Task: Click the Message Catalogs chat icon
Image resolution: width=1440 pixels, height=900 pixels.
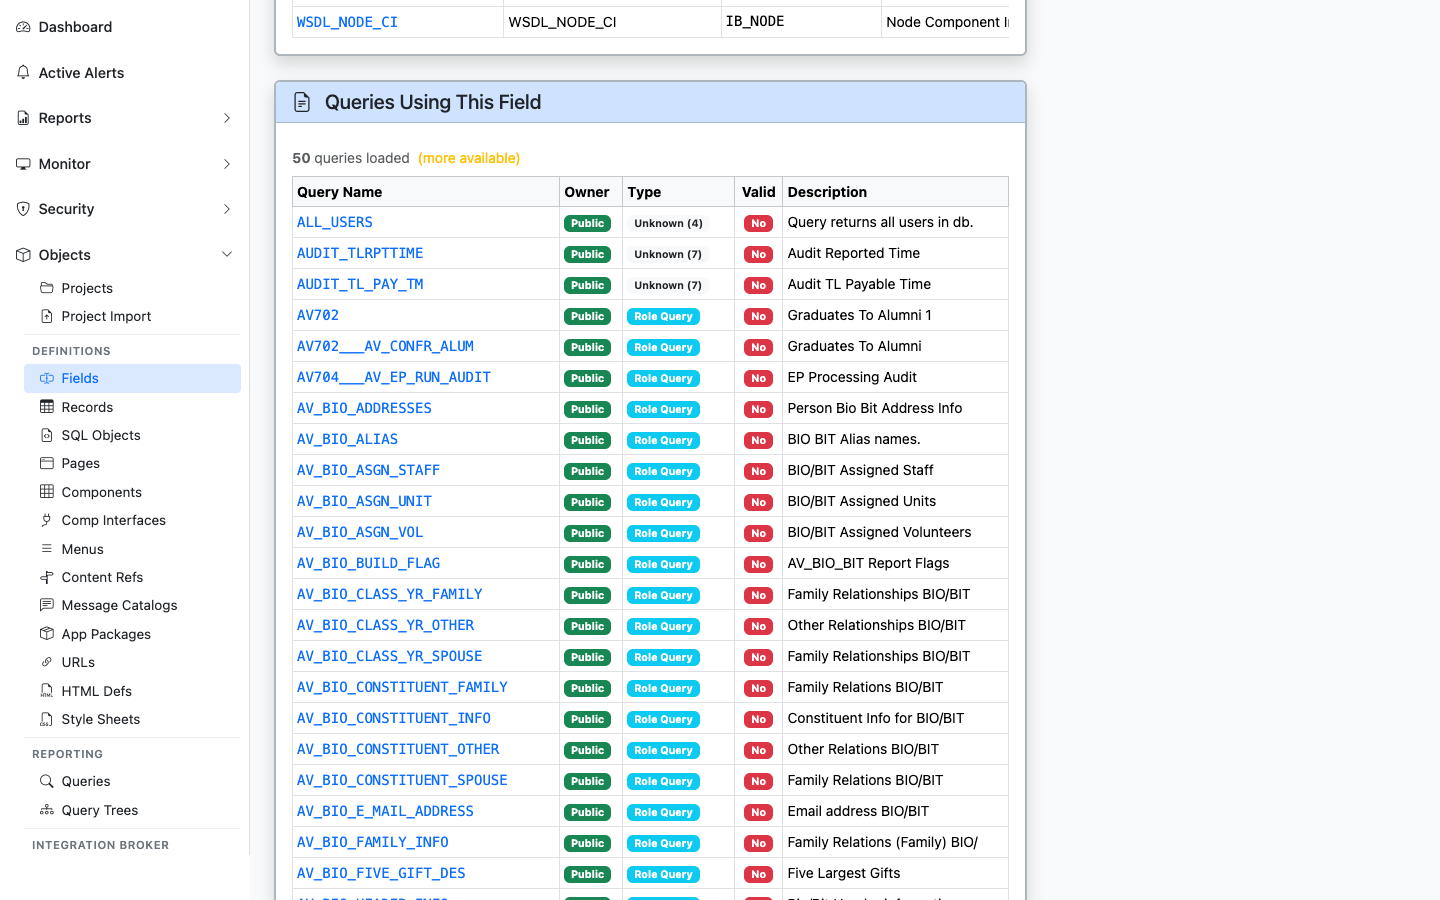Action: [x=47, y=605]
